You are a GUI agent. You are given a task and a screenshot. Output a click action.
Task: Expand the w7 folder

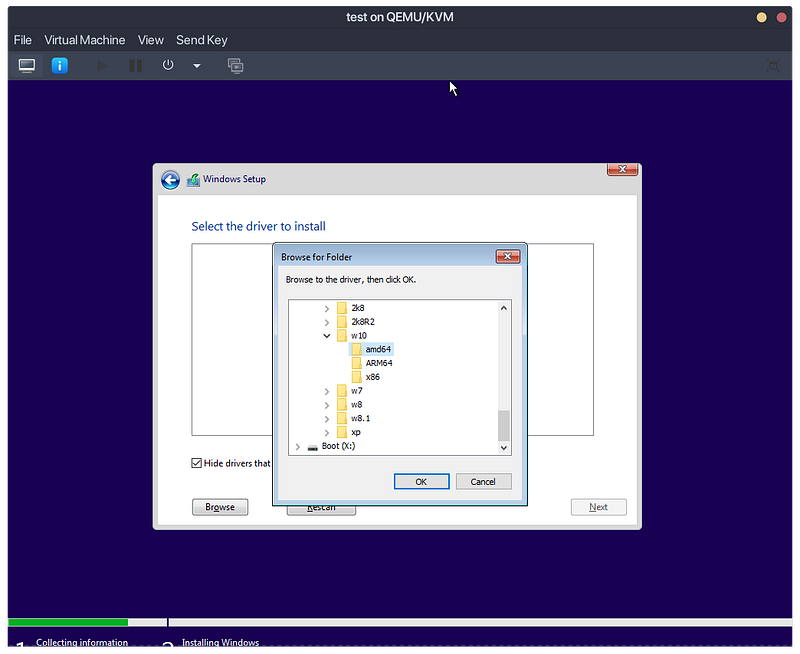point(327,391)
